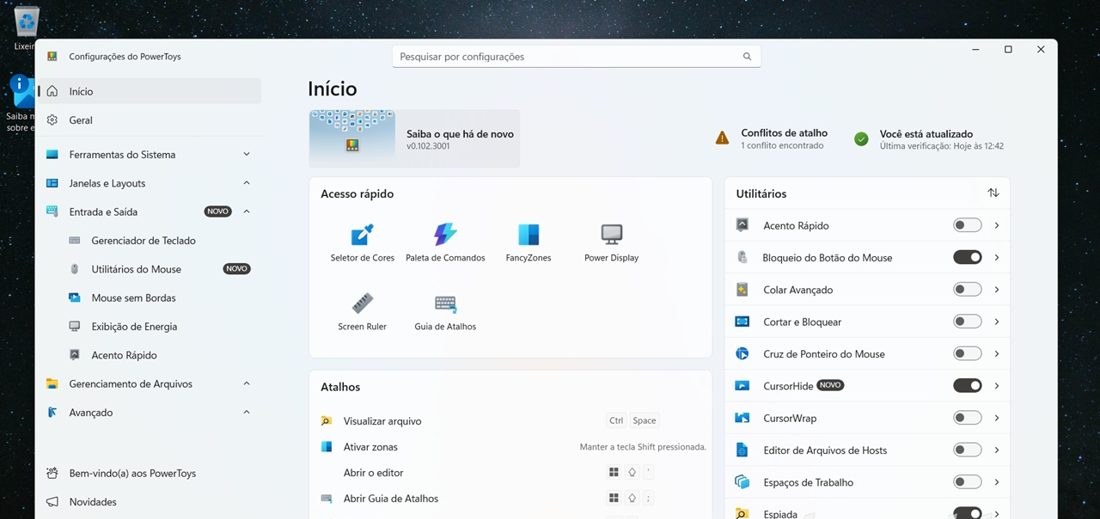The image size is (1100, 519).
Task: Turn on the Cortar e Bloquear toggle
Action: click(967, 321)
